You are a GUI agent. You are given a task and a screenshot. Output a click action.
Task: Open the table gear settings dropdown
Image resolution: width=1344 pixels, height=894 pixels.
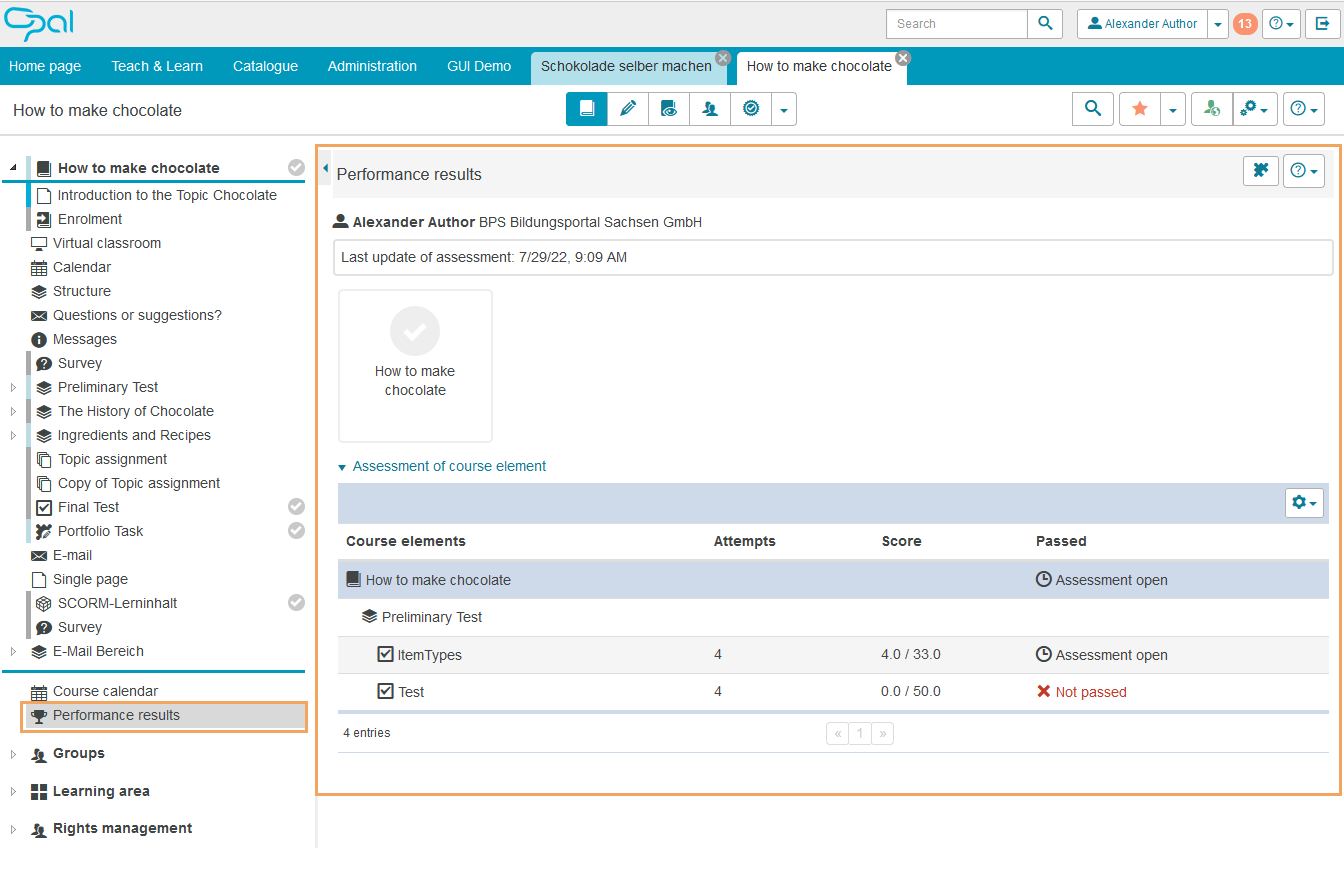pos(1304,503)
